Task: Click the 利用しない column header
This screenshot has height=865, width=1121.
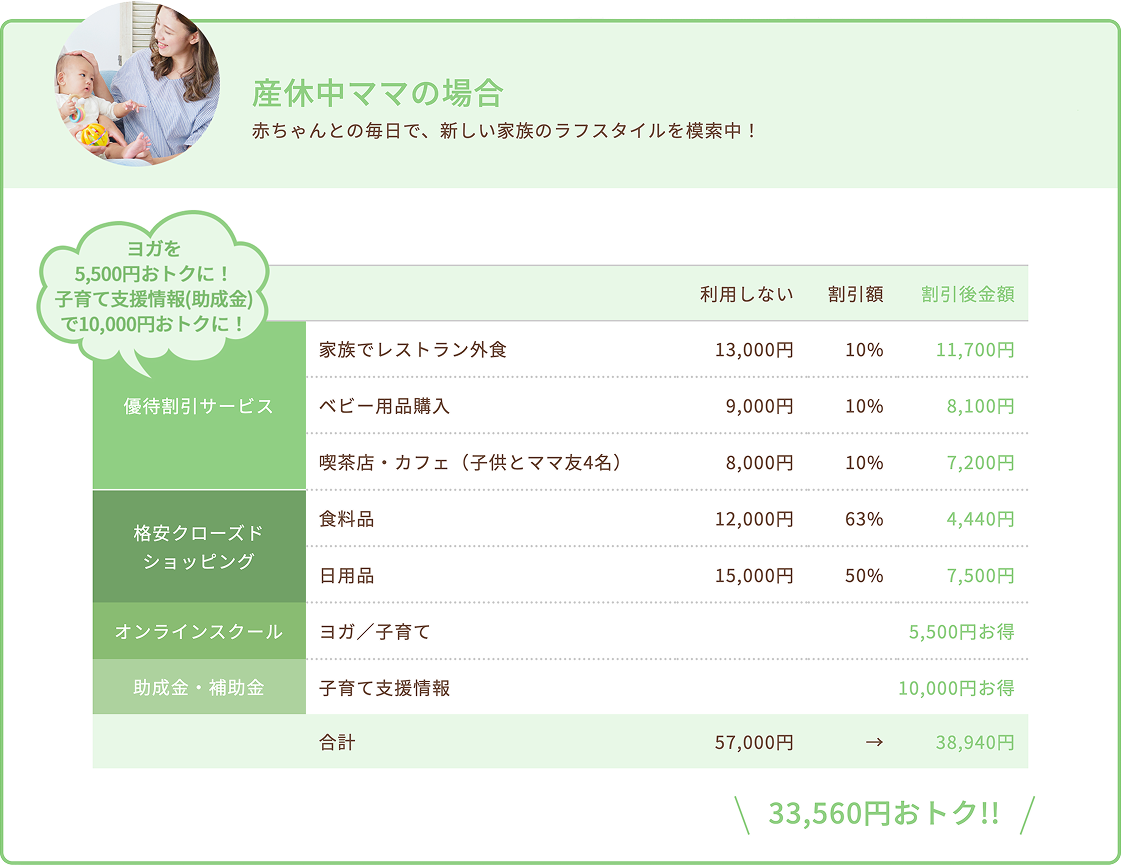Action: coord(746,292)
